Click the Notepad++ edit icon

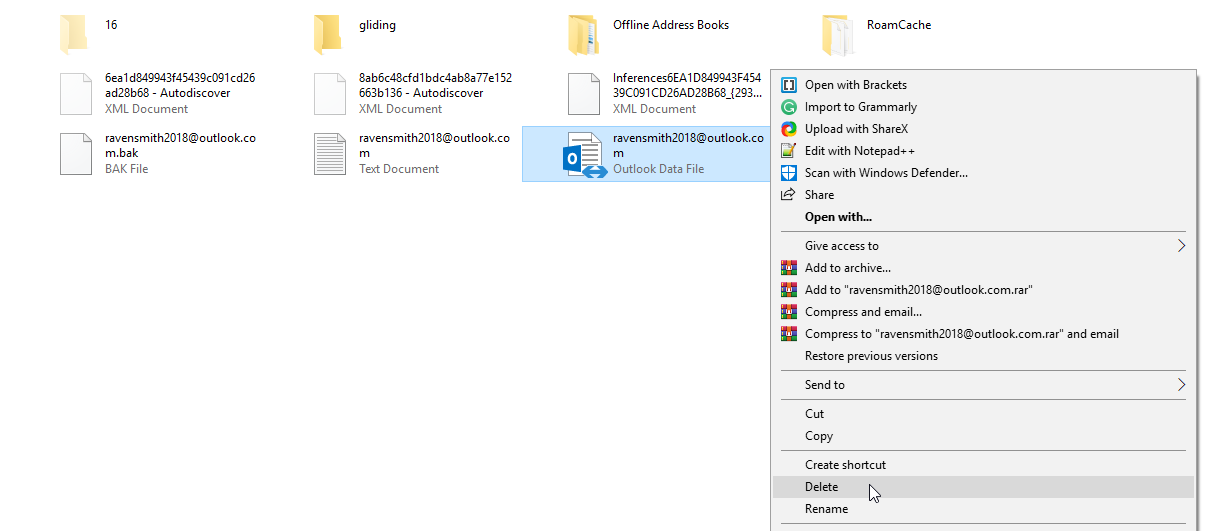(x=788, y=151)
